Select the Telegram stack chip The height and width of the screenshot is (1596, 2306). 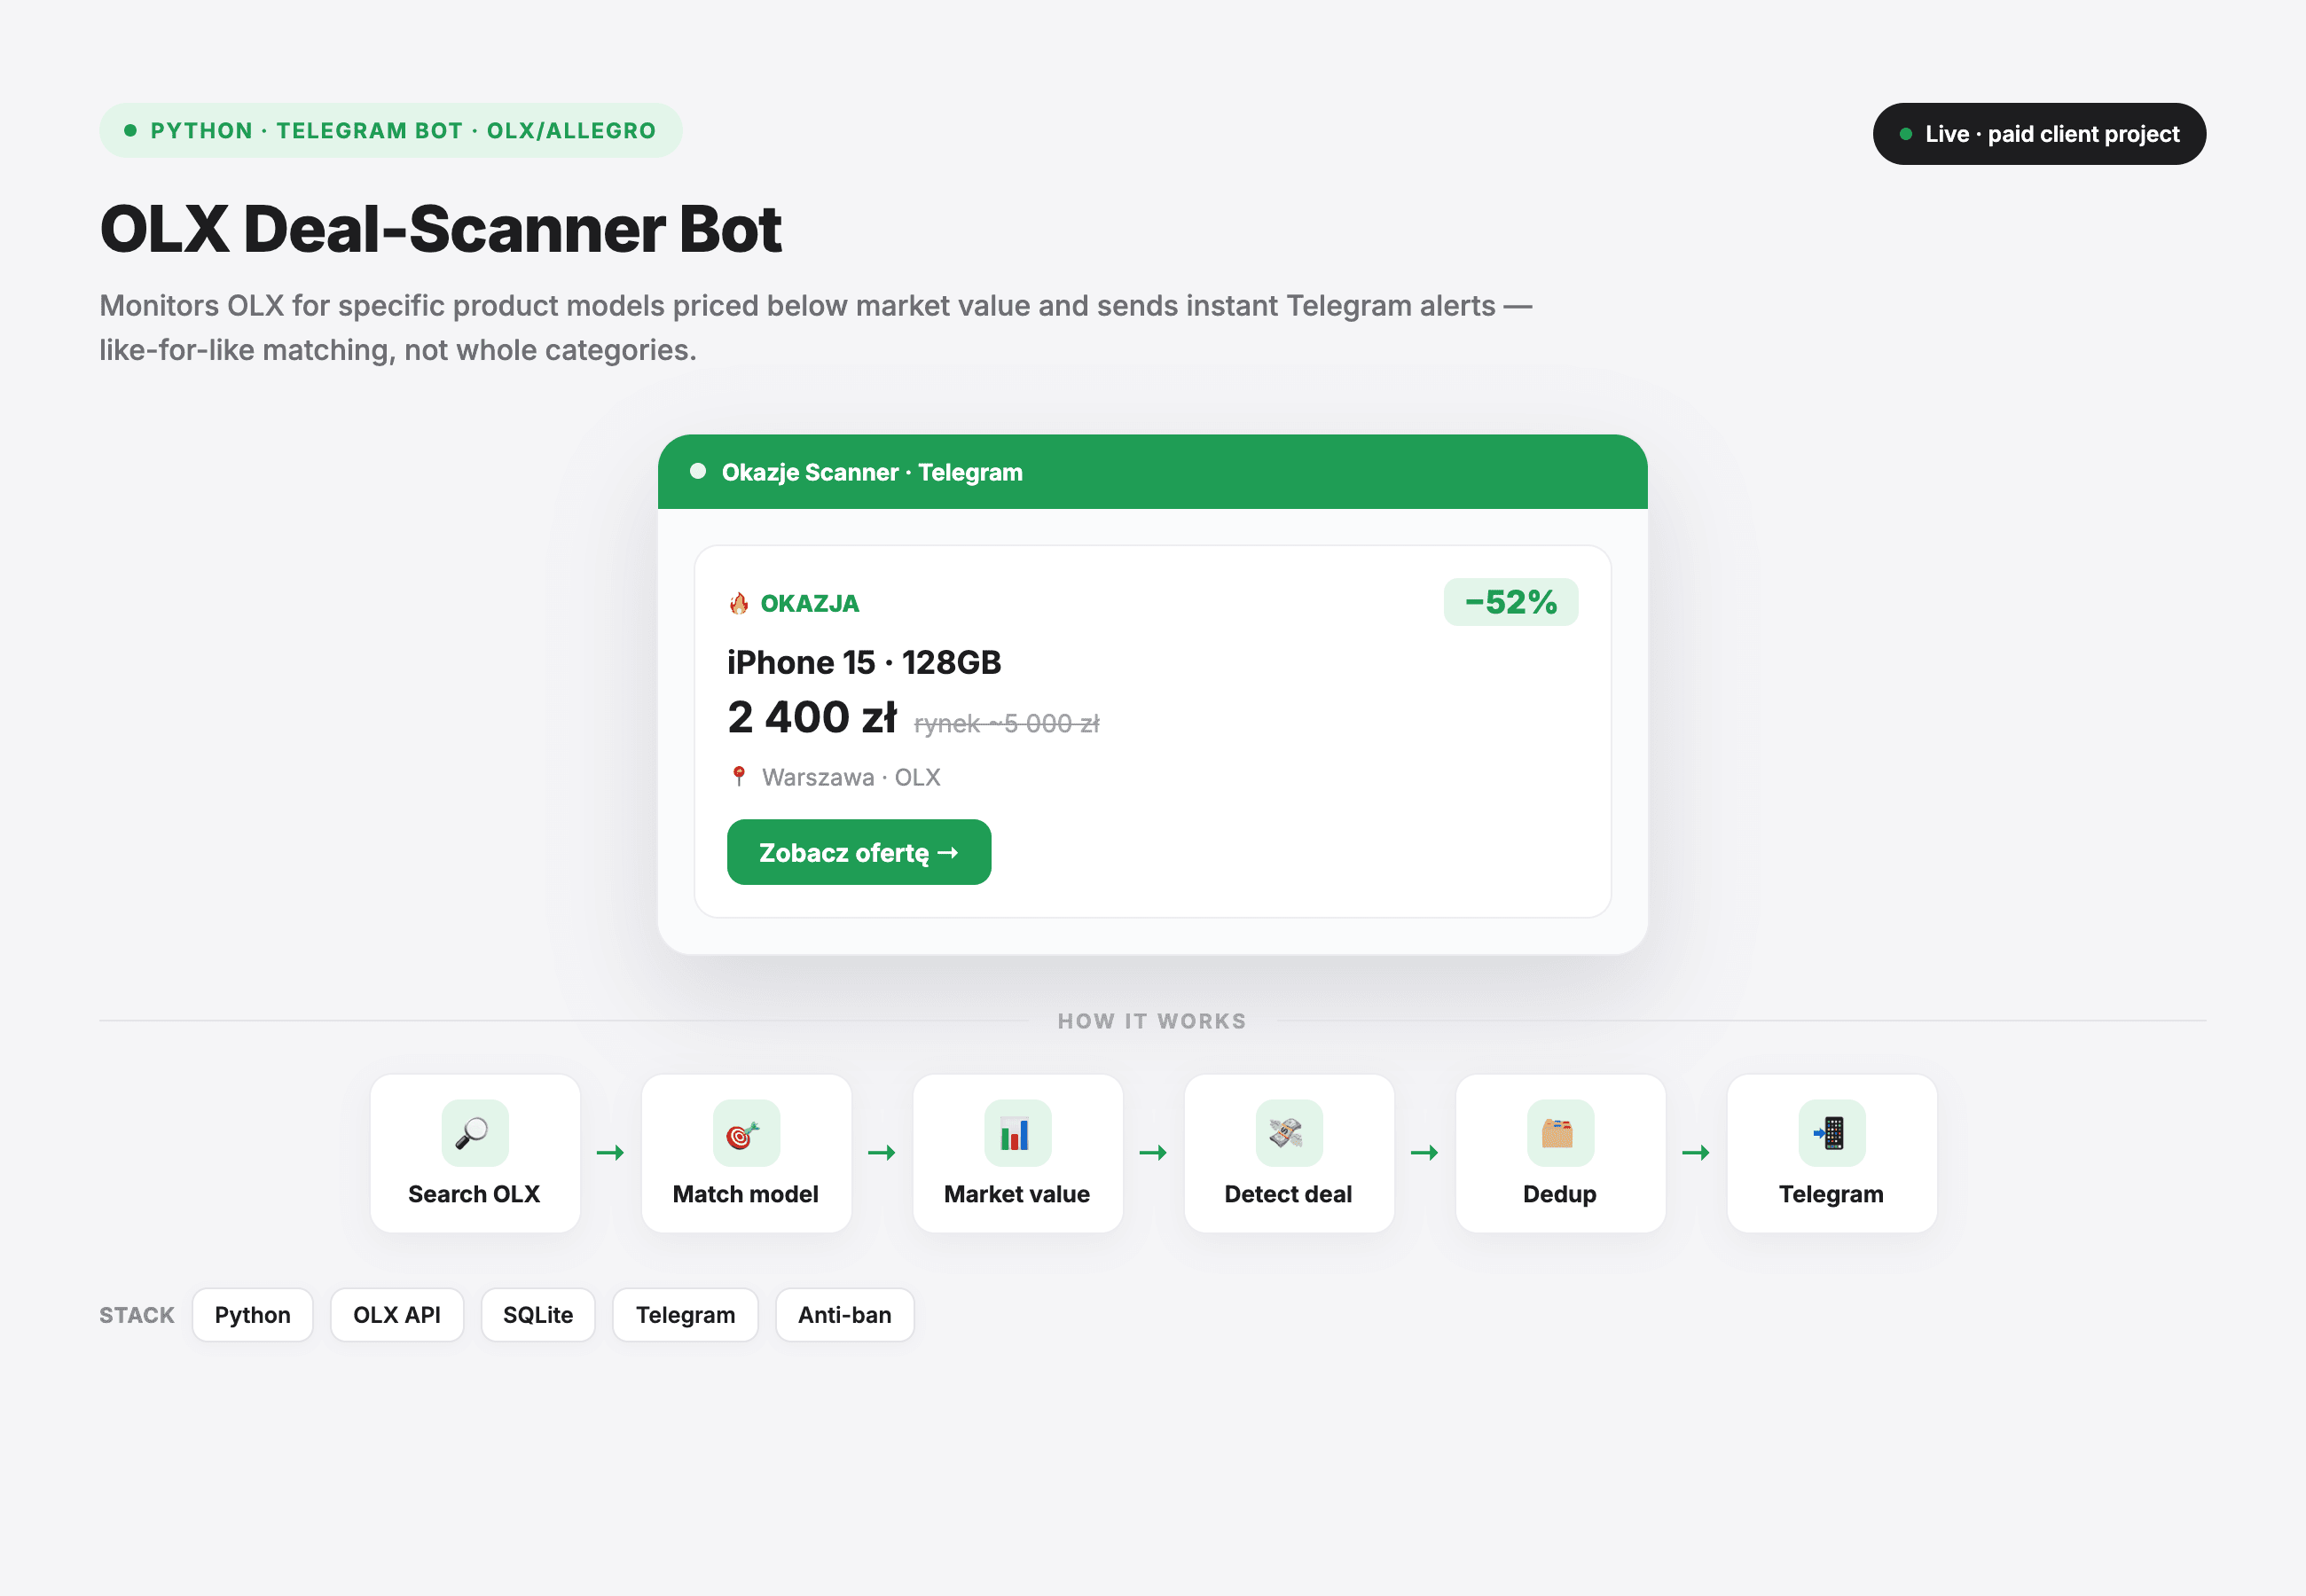point(685,1314)
